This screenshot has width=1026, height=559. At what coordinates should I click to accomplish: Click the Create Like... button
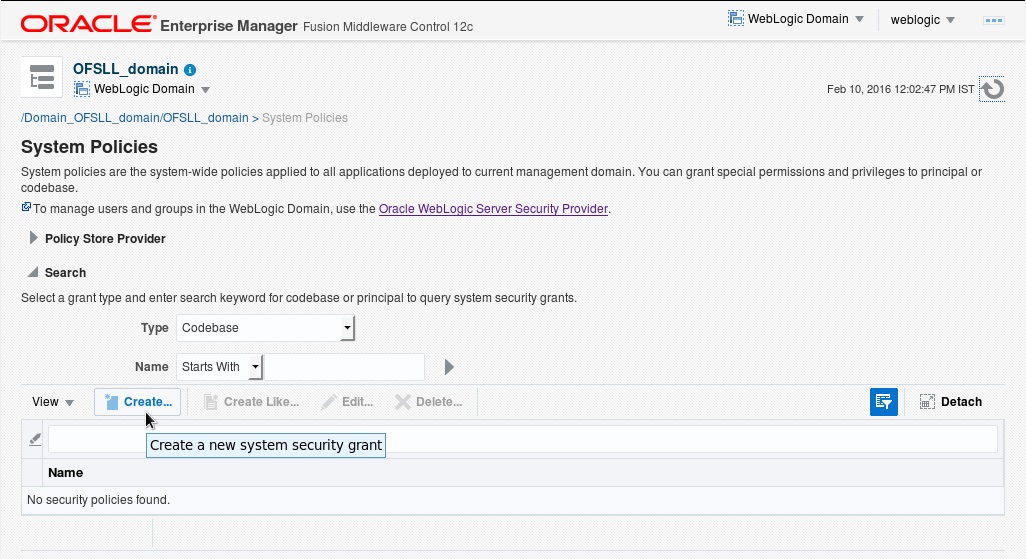coord(251,402)
